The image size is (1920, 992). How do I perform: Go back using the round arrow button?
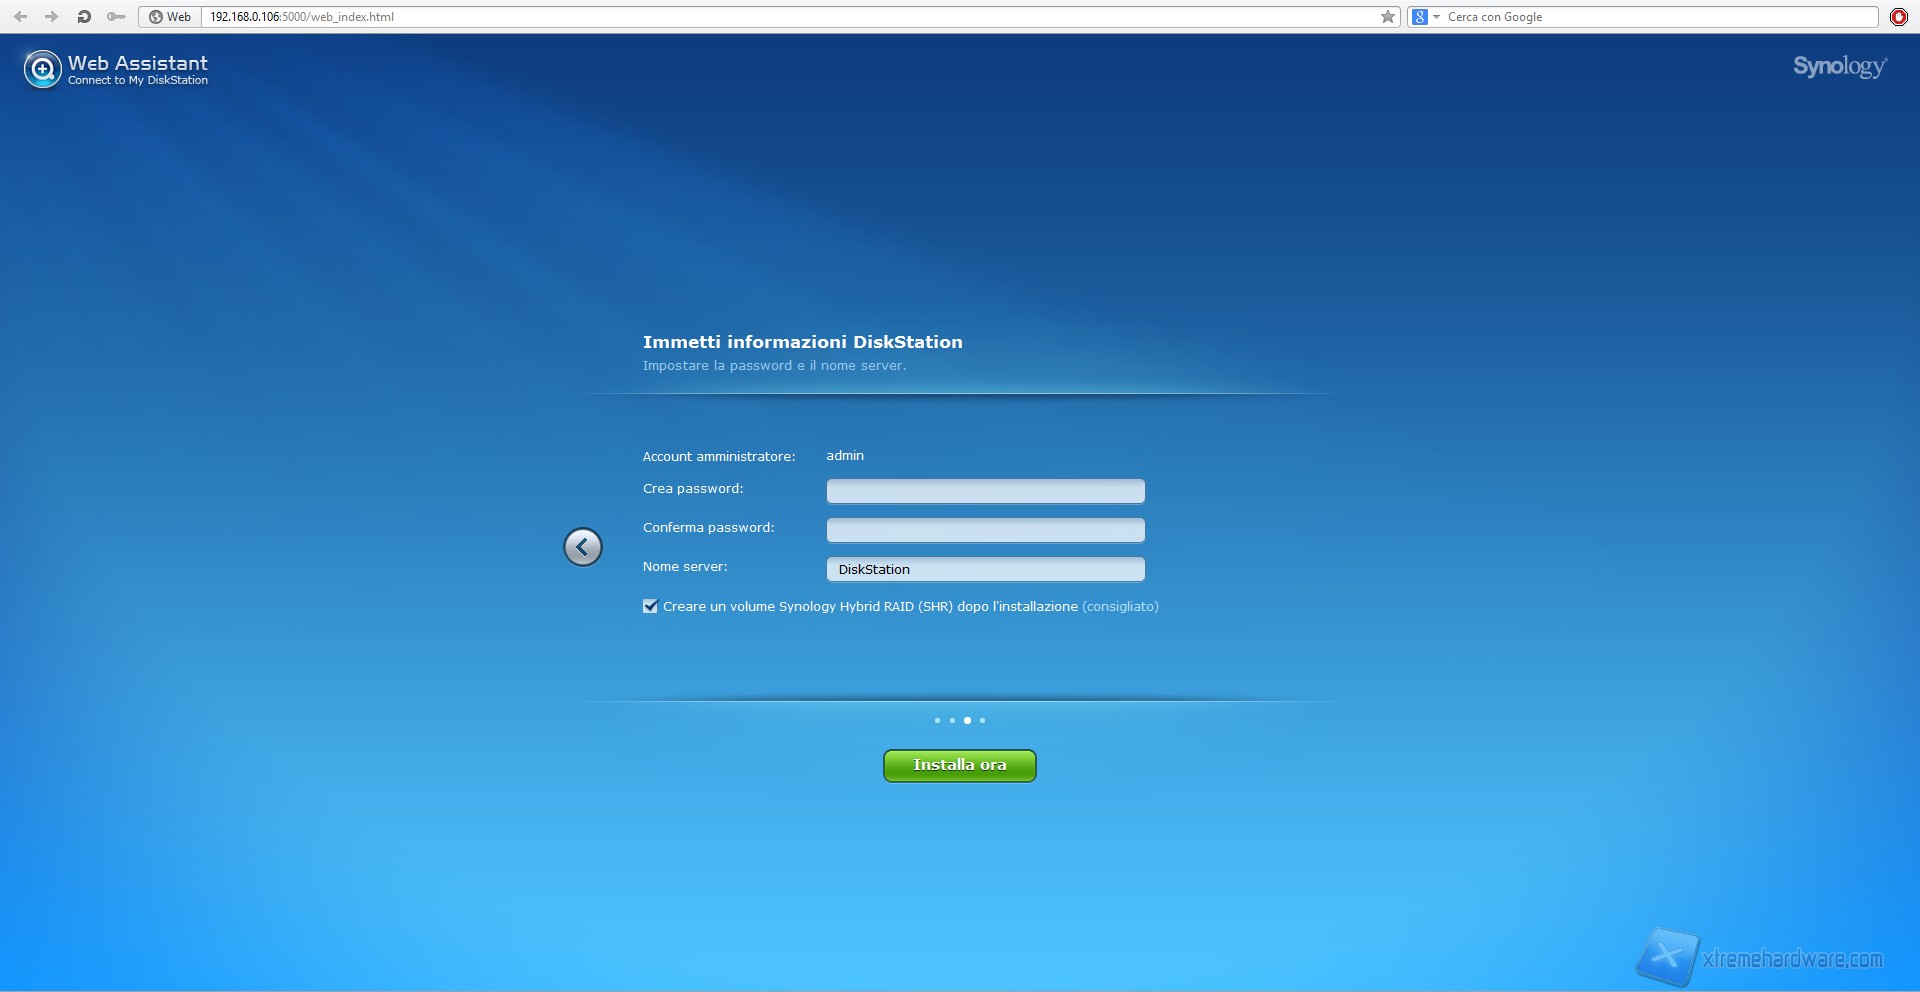[x=582, y=547]
